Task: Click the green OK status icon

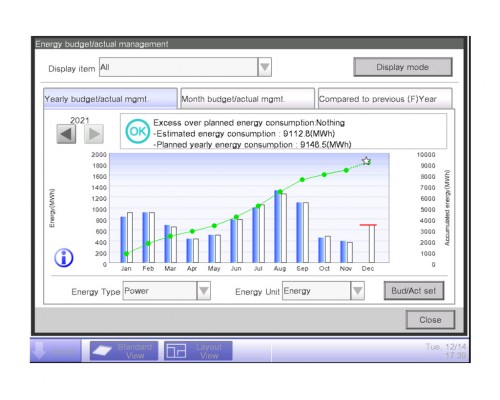Action: point(137,131)
